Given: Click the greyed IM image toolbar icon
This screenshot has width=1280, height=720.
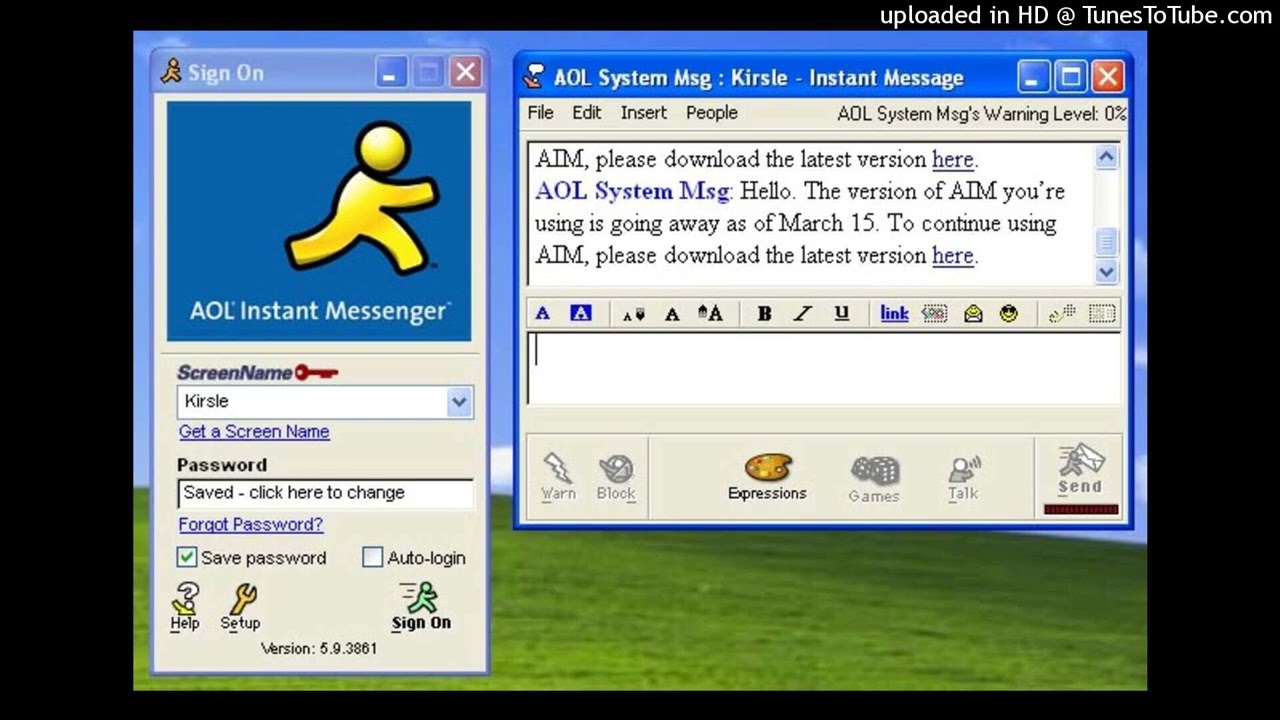Looking at the screenshot, I should coord(1062,313).
